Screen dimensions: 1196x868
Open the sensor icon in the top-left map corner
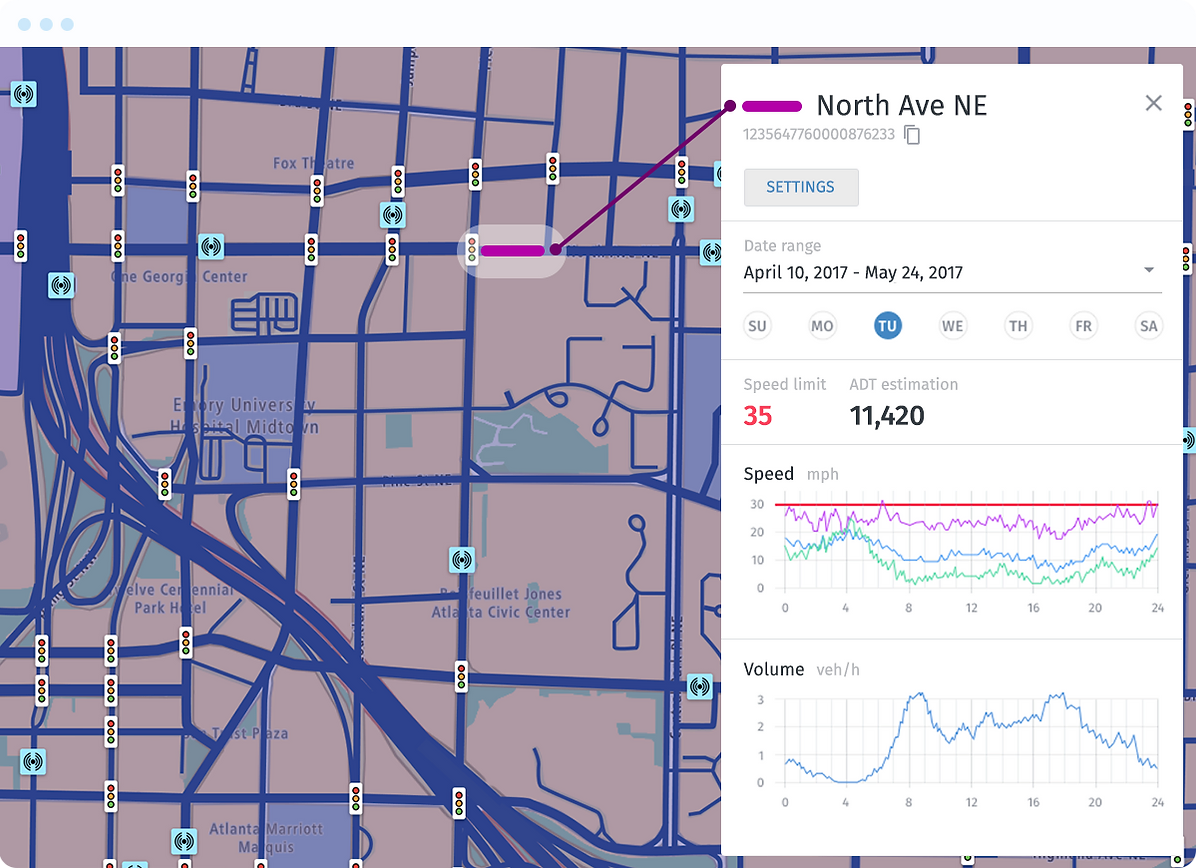24,95
